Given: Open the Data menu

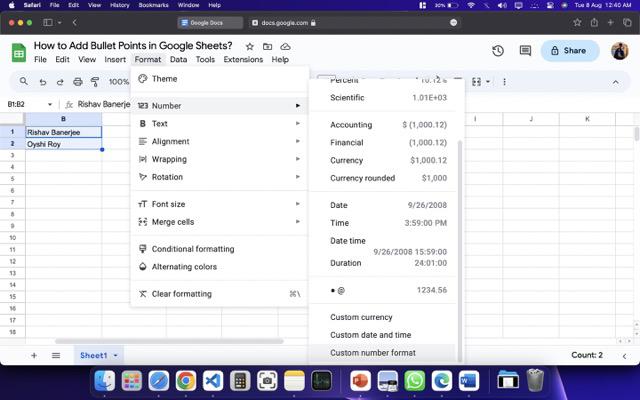Looking at the screenshot, I should pyautogui.click(x=178, y=60).
